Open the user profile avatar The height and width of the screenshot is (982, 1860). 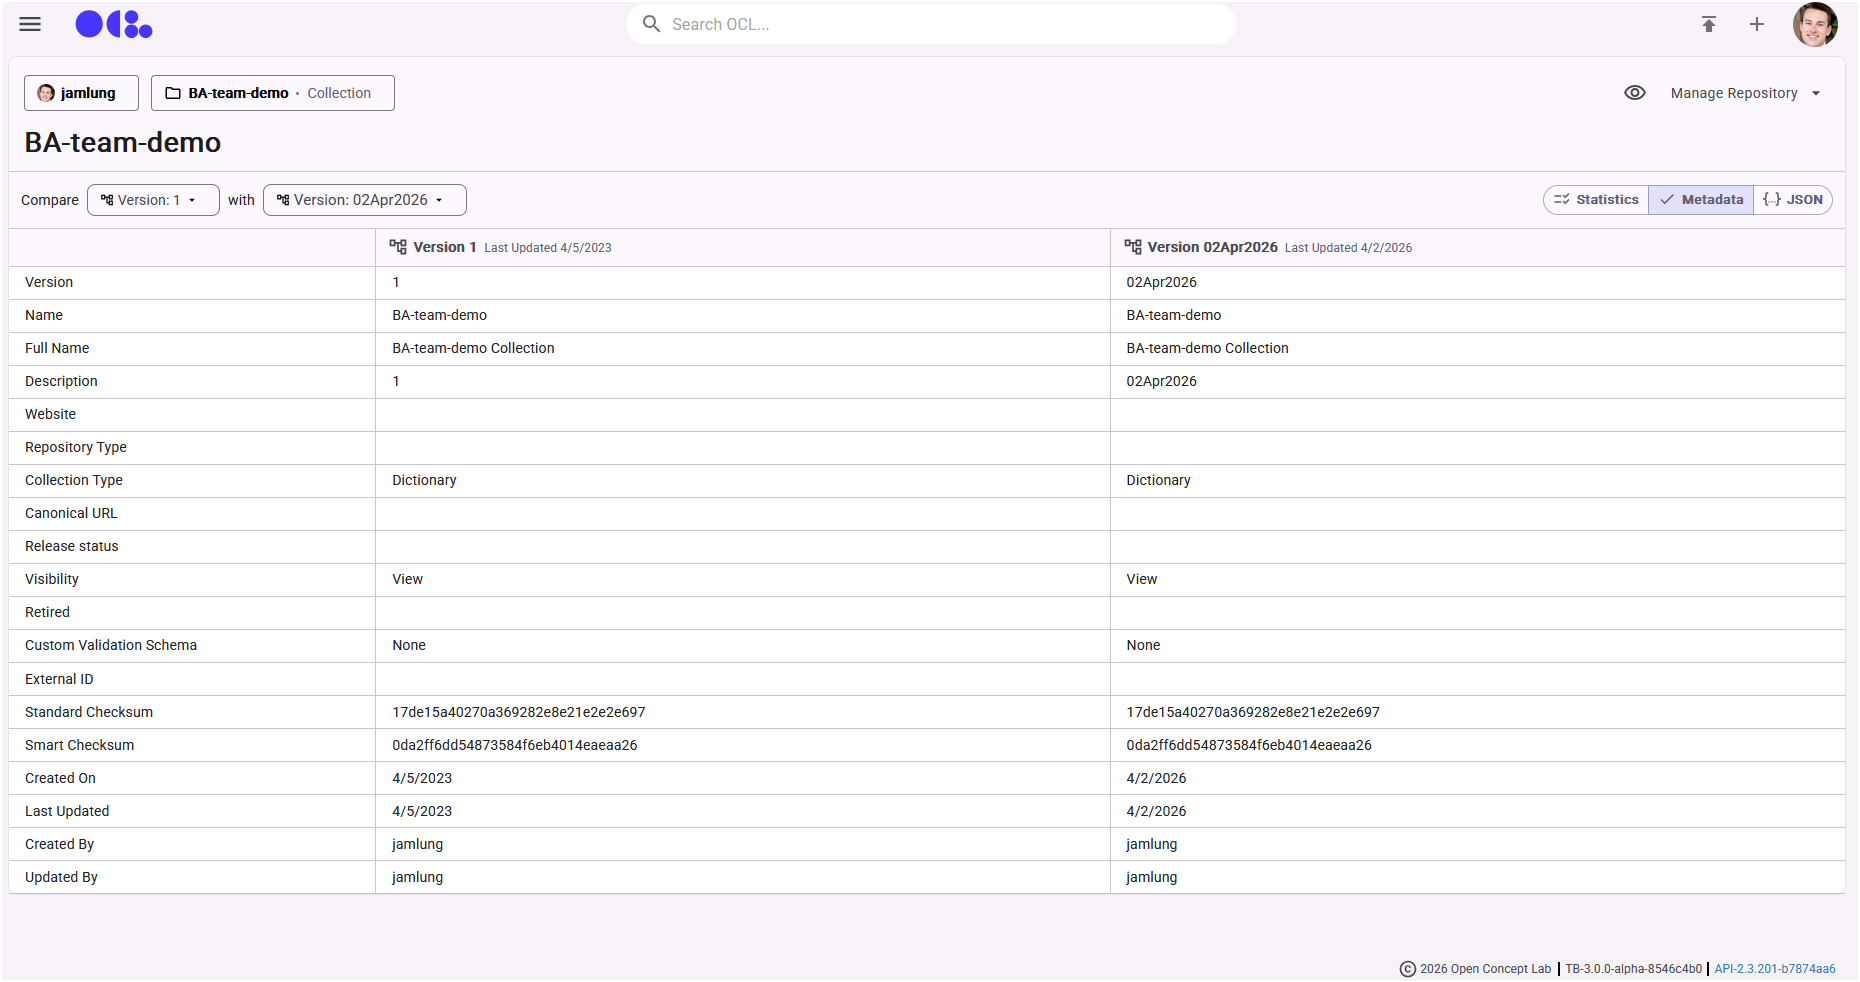pos(1814,24)
